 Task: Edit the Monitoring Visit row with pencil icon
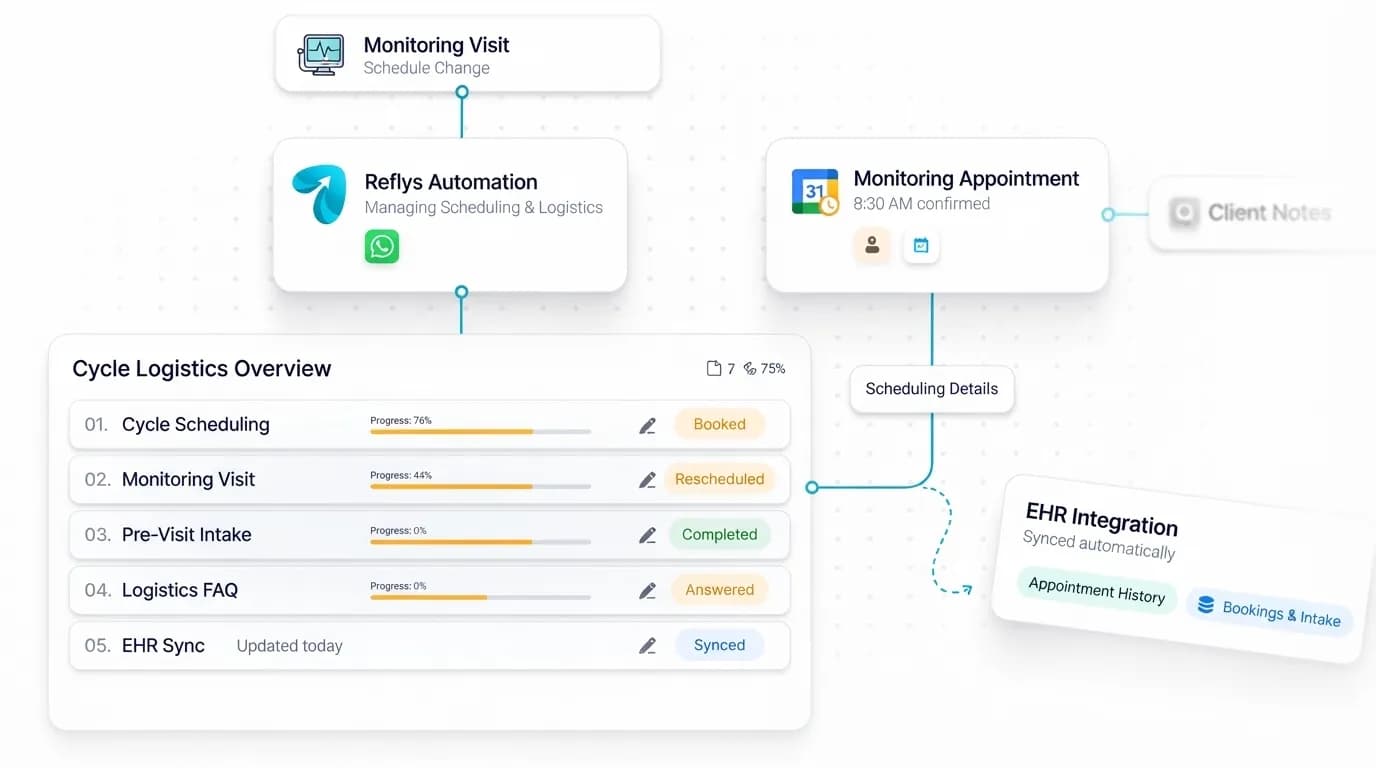(x=648, y=480)
